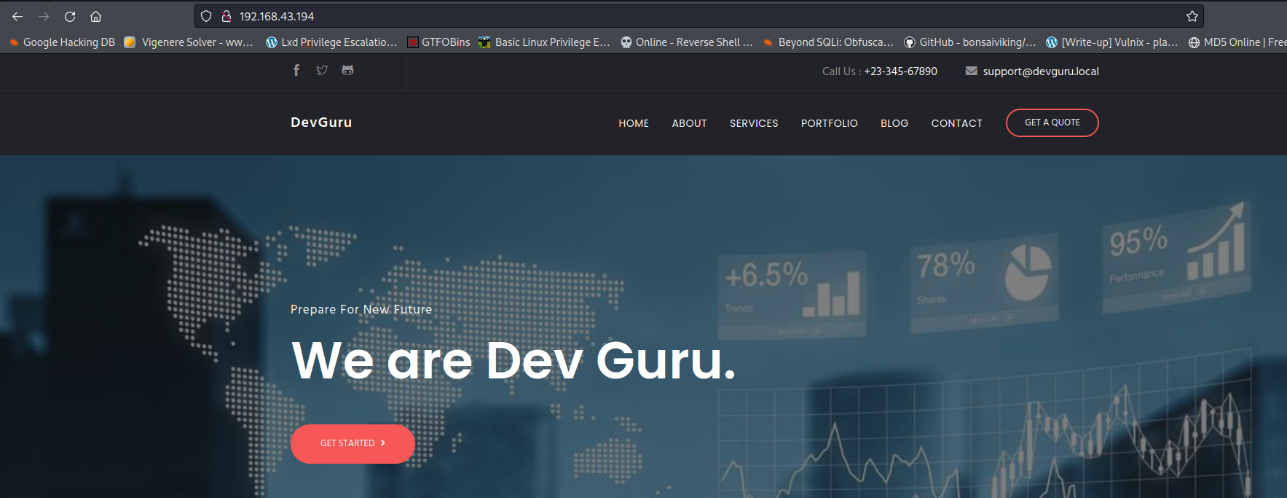Viewport: 1287px width, 498px height.
Task: Bookmark this page with the star icon
Action: tap(1191, 16)
